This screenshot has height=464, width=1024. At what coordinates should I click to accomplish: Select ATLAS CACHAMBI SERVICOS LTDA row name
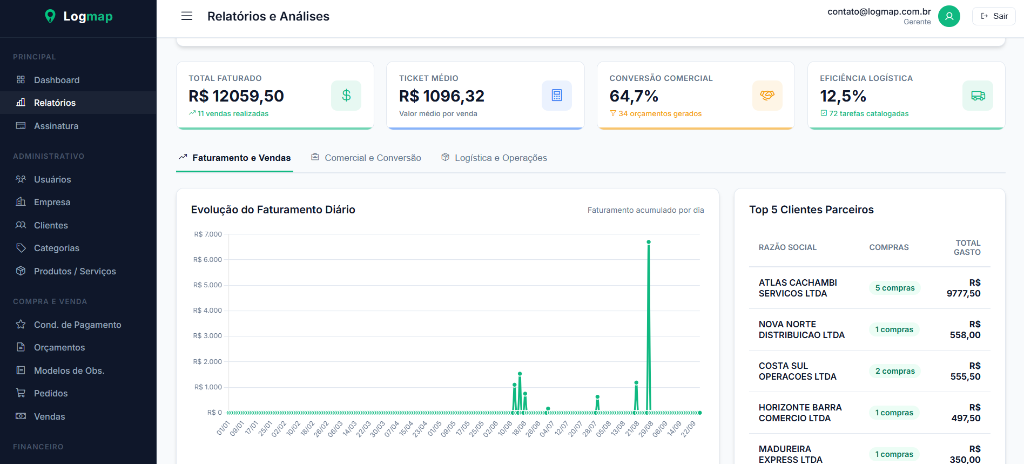[x=798, y=288]
